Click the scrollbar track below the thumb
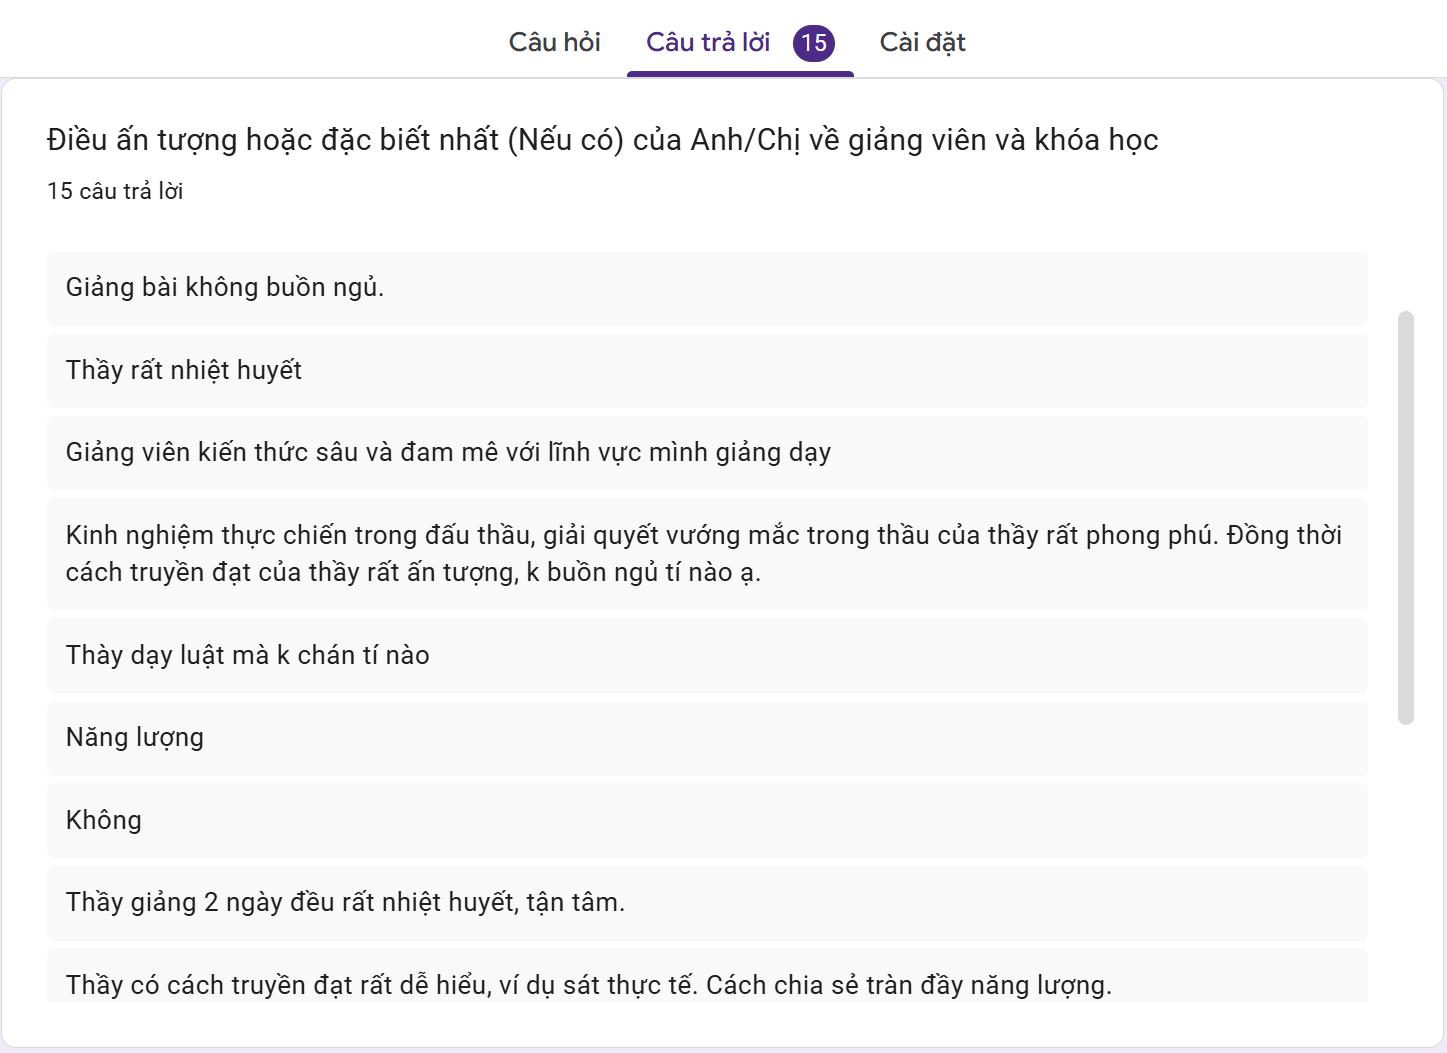Viewport: 1447px width, 1053px height. 1405,860
